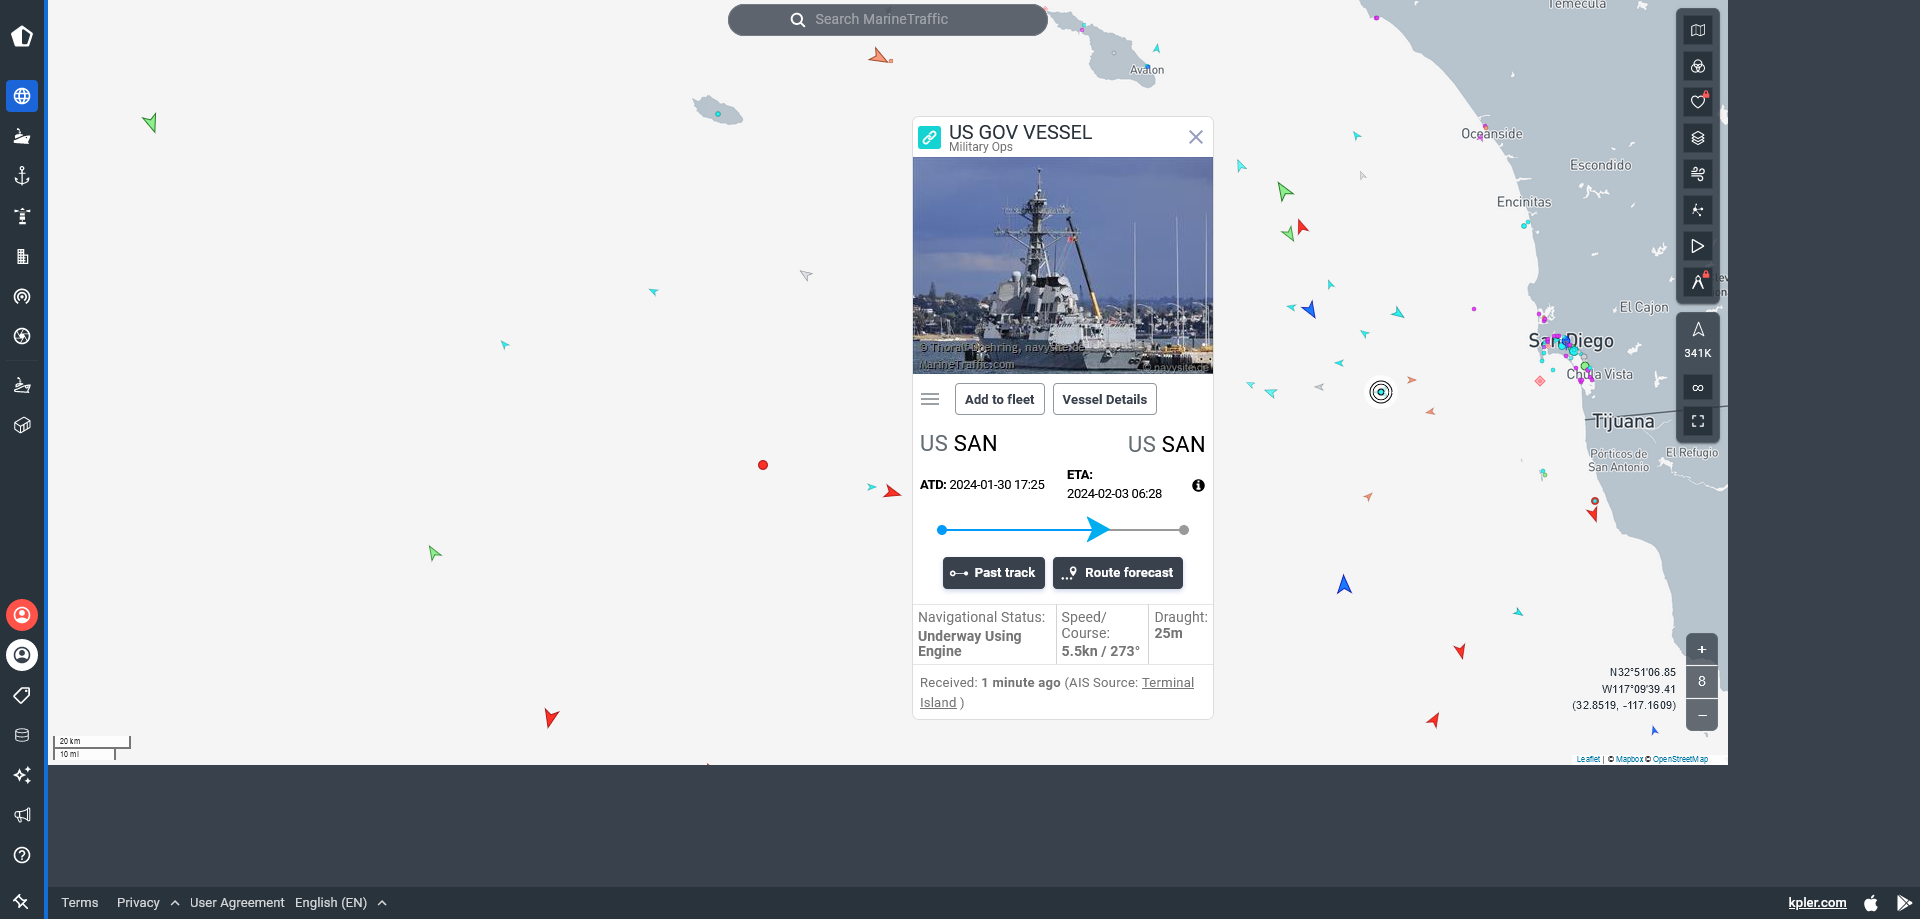
Task: Open the Apple App Store icon
Action: tap(1871, 902)
